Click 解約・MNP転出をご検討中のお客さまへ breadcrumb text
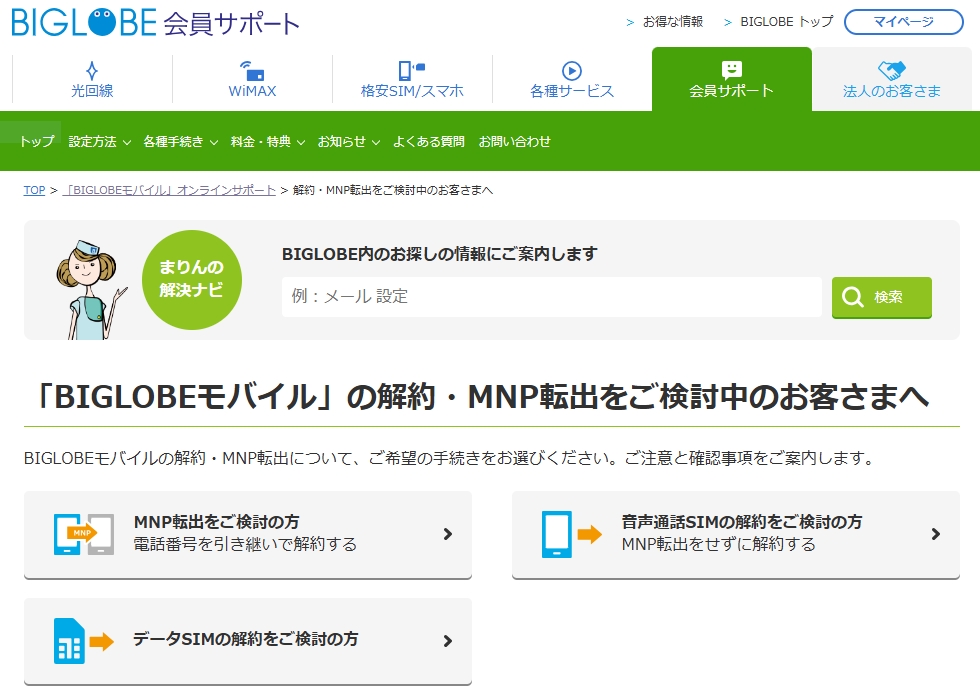980x698 pixels. pos(392,190)
